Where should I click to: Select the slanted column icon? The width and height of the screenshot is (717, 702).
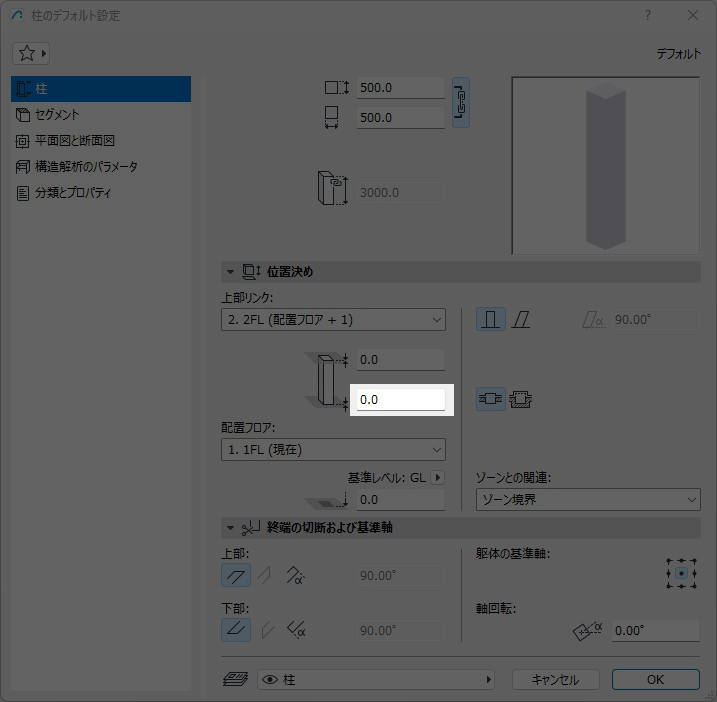(x=522, y=320)
